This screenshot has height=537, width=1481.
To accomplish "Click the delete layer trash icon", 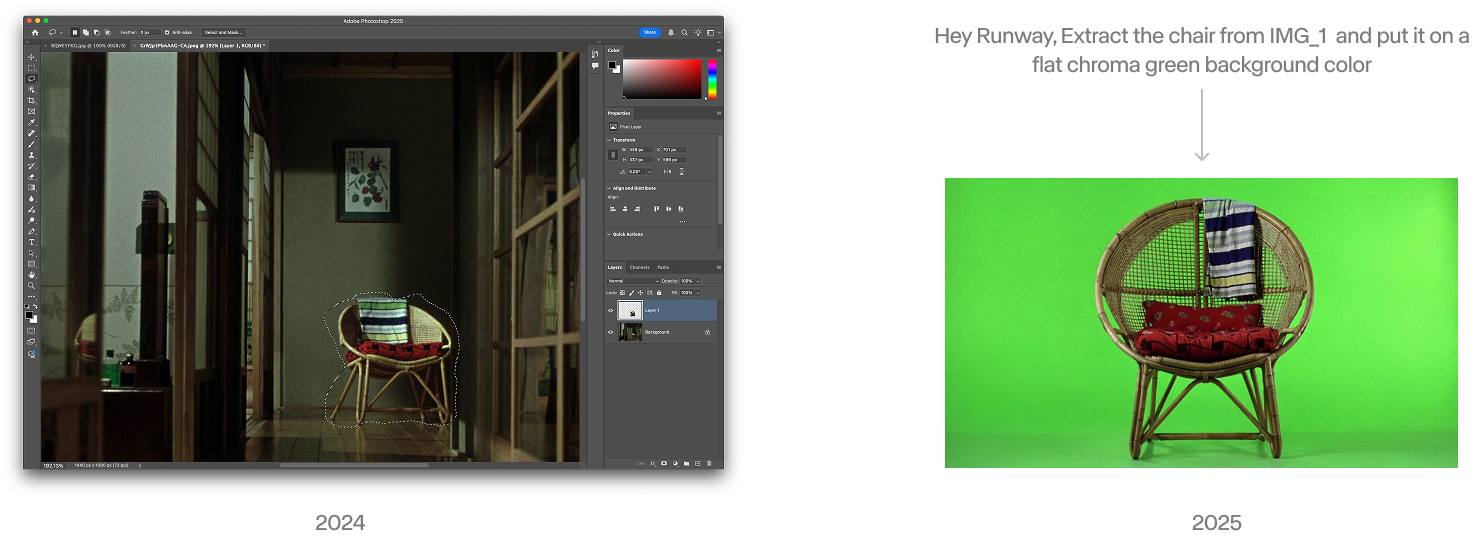I will click(x=709, y=463).
